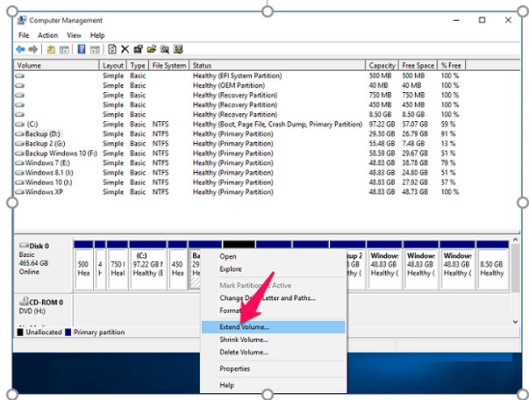
Task: Click the 465.64 GB Disk 0 size text
Action: point(34,263)
